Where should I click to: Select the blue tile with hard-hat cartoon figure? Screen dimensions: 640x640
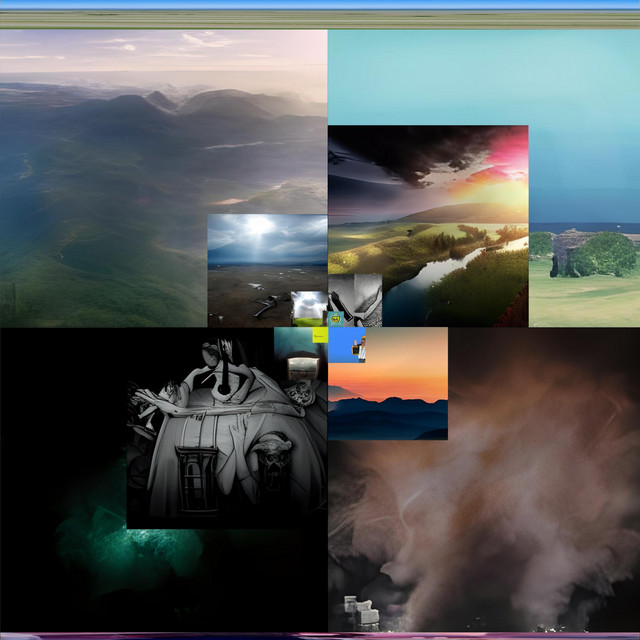pyautogui.click(x=347, y=345)
